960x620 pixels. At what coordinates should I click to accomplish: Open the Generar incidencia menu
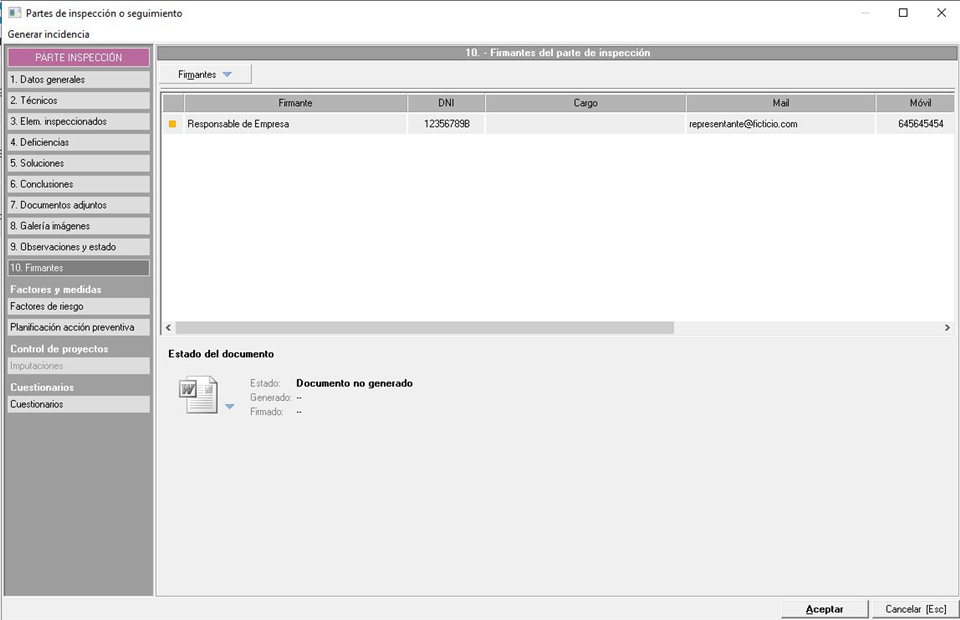pyautogui.click(x=48, y=34)
